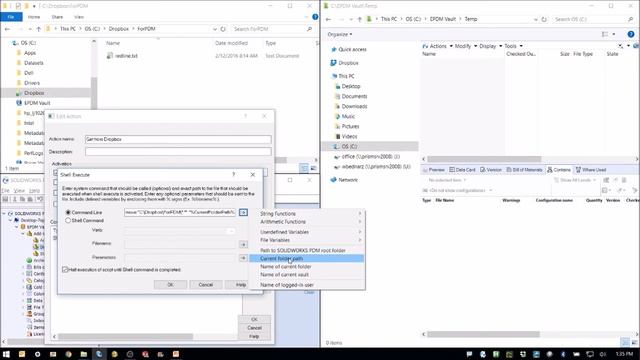Open Display dropdown in PDM vault toolbar
Viewport: 640px width, 360px height.
click(x=491, y=46)
